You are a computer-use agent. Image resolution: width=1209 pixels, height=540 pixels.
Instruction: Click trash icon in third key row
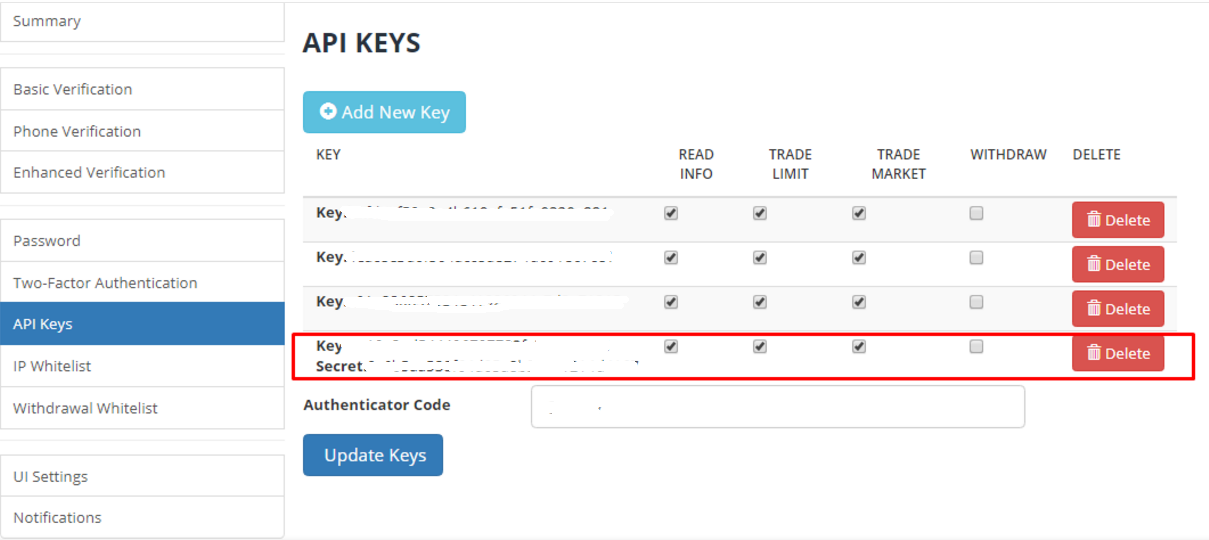(x=1094, y=309)
